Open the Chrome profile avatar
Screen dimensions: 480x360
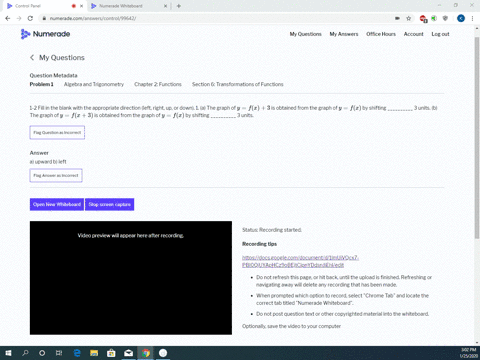click(x=461, y=18)
